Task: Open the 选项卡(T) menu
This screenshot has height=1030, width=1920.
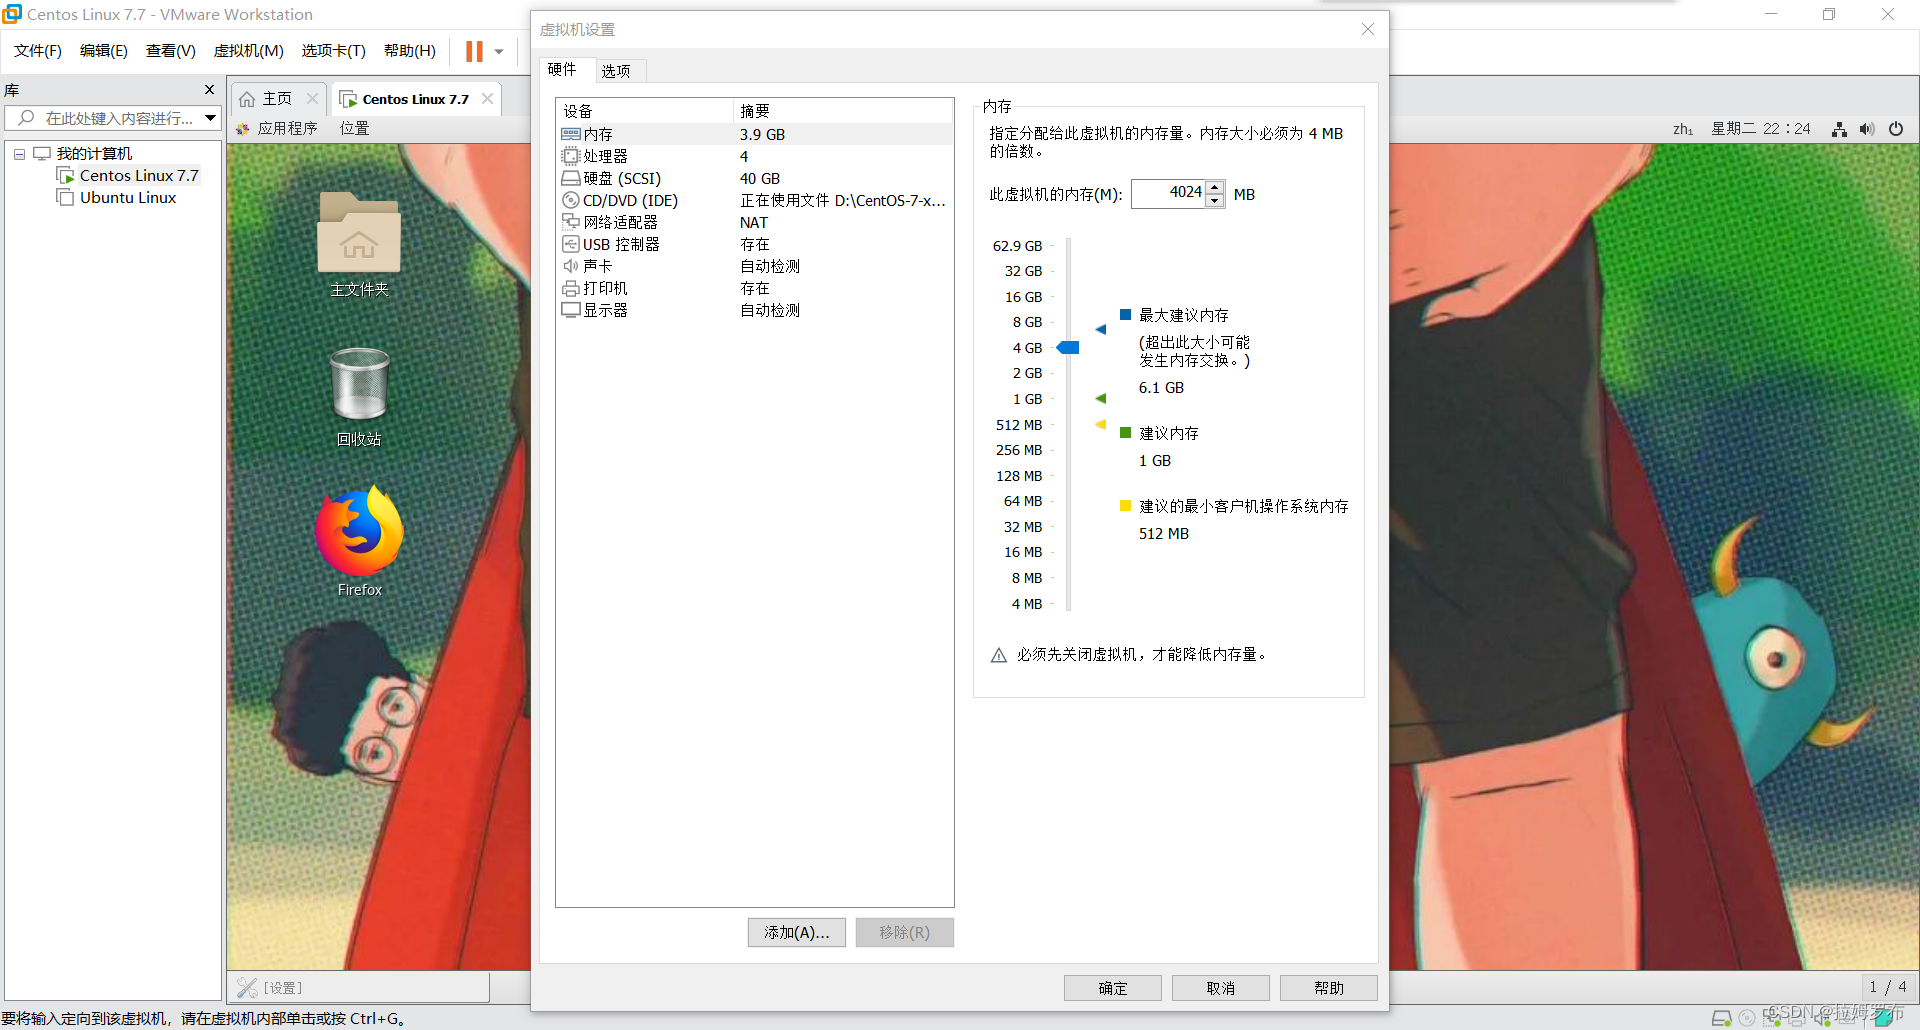Action: pos(334,51)
